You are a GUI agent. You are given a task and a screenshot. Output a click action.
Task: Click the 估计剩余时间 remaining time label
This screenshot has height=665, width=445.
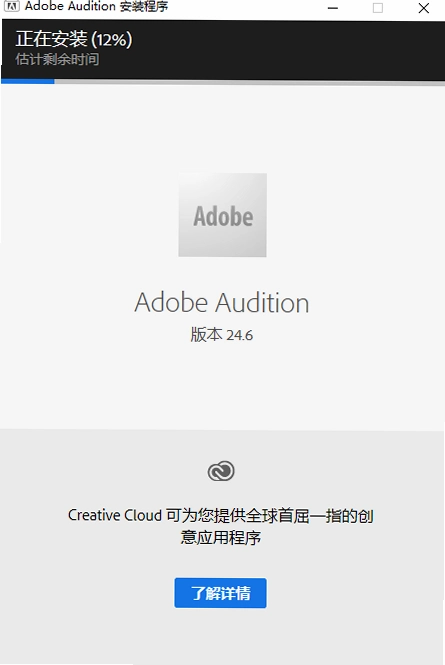[57, 59]
